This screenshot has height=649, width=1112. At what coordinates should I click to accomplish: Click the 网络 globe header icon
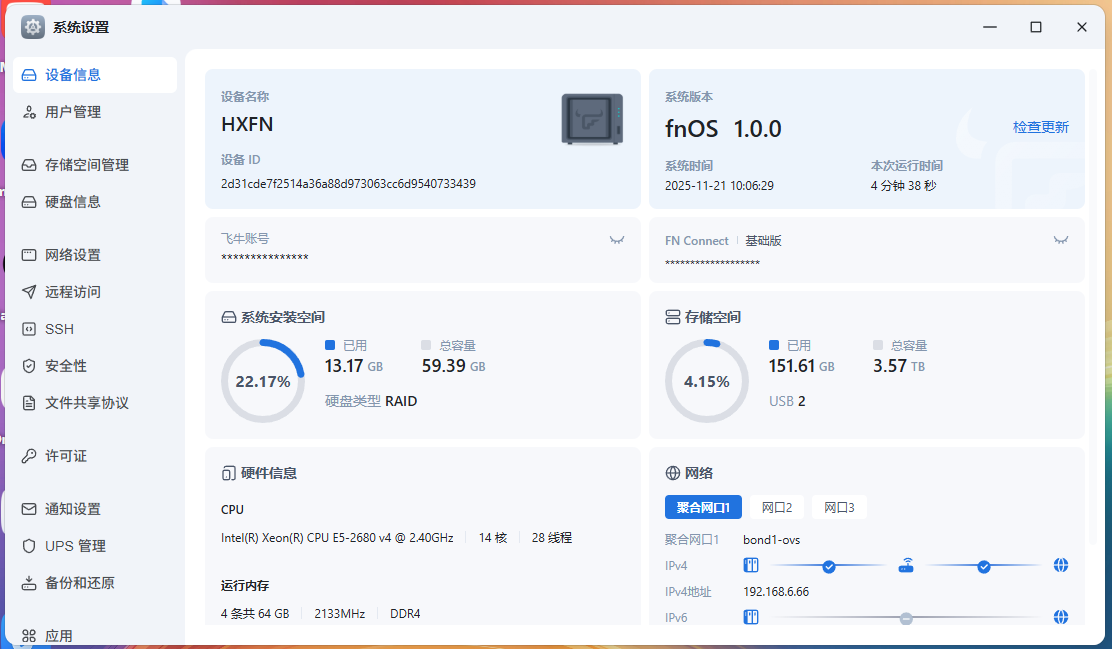pyautogui.click(x=672, y=473)
